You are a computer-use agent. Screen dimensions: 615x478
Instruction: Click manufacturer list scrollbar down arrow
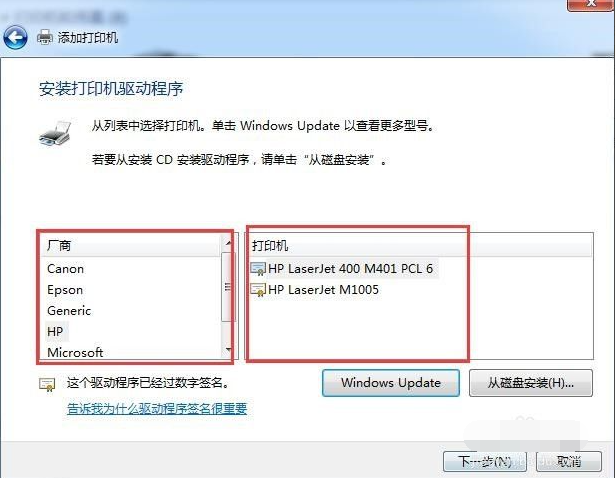tap(227, 349)
